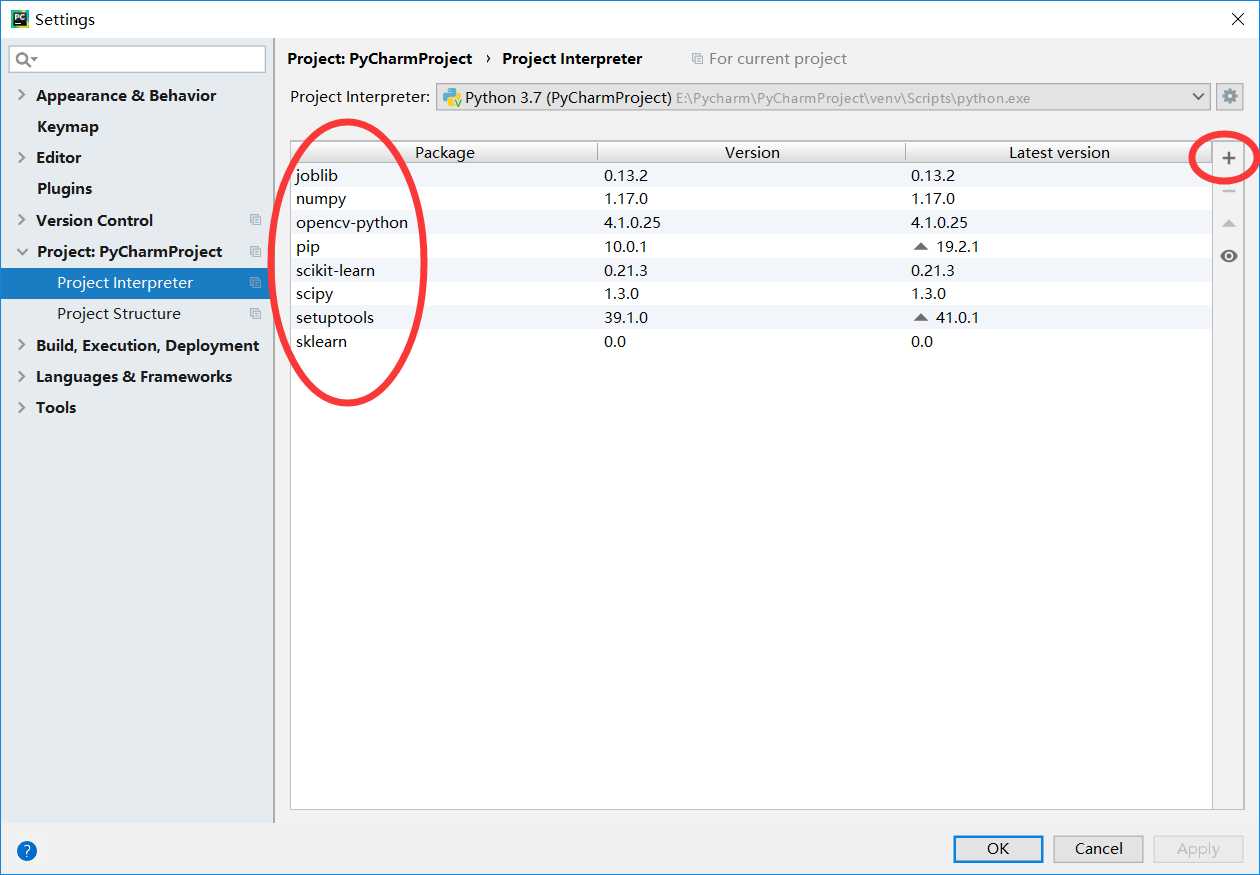Click the copy icon beside Project: PyCharmProject
The image size is (1260, 875).
tap(255, 251)
